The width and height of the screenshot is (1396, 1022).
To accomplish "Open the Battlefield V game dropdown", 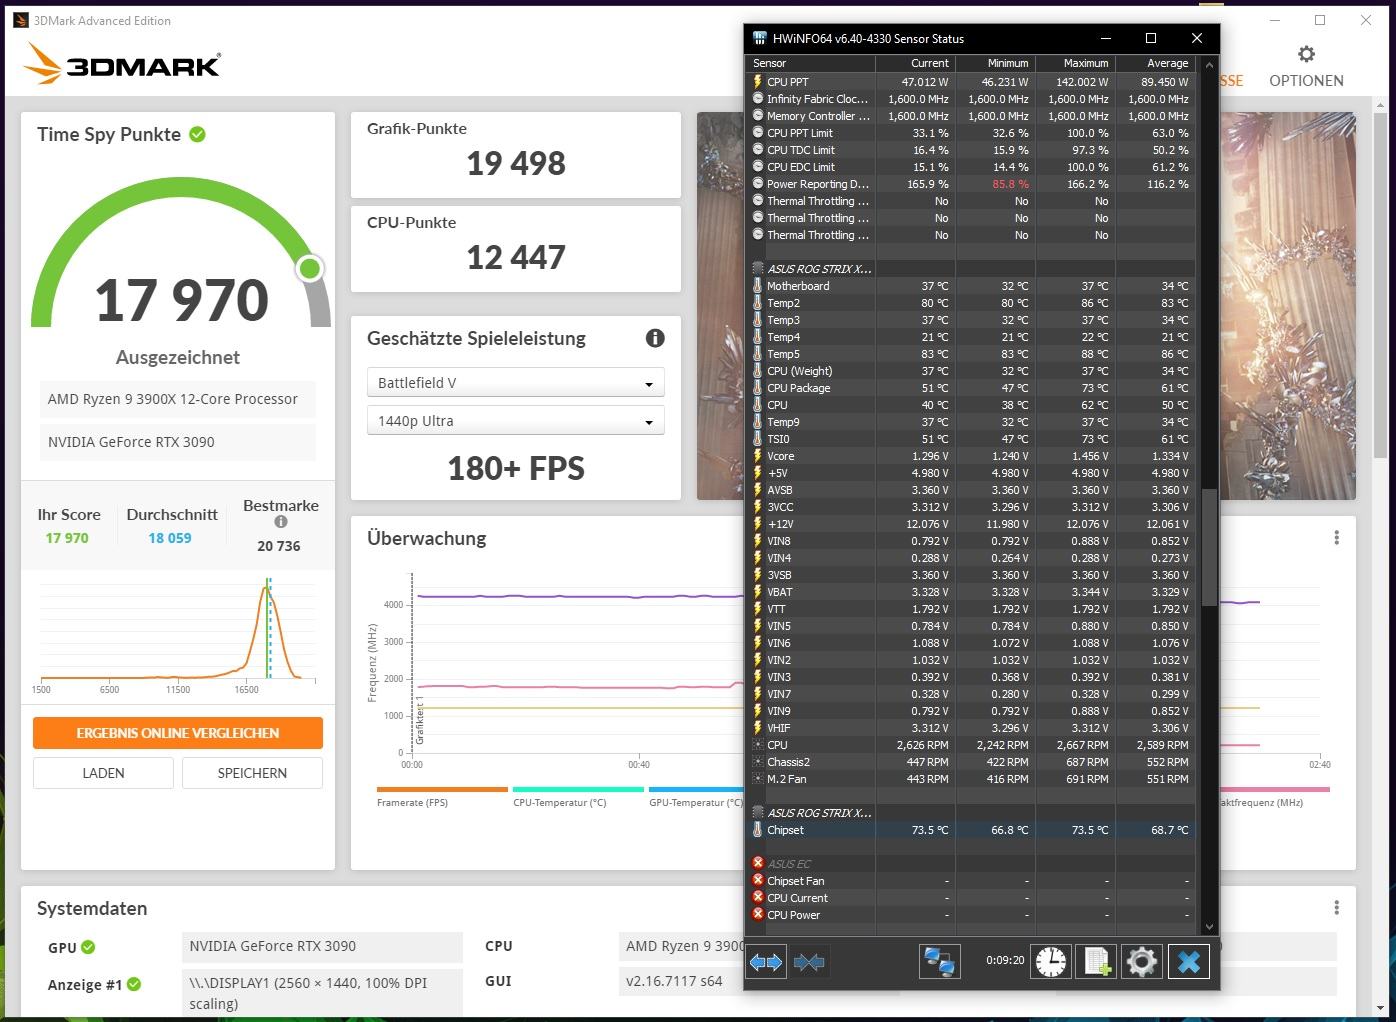I will (x=516, y=383).
